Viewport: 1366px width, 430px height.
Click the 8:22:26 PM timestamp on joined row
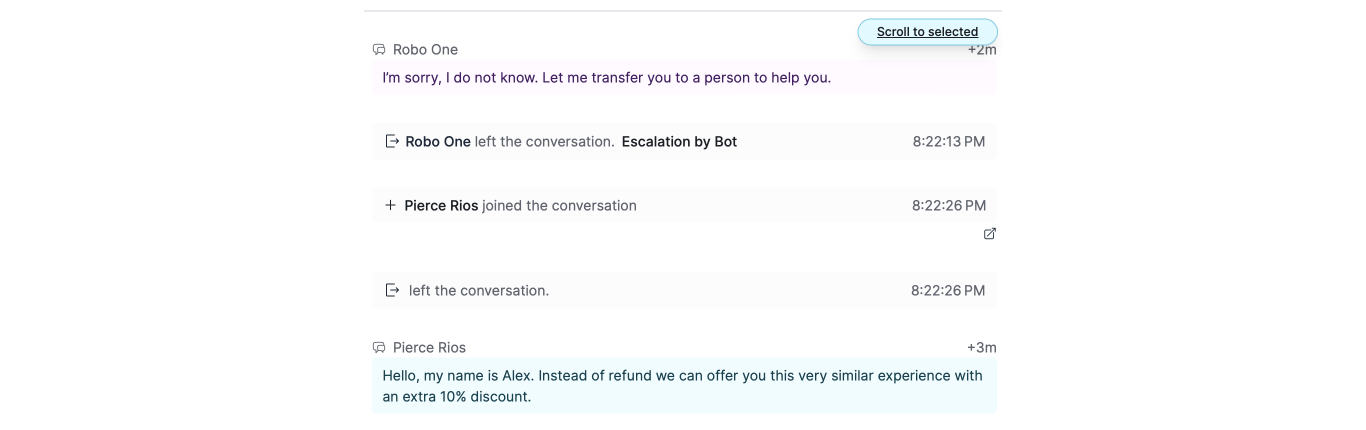pyautogui.click(x=949, y=206)
